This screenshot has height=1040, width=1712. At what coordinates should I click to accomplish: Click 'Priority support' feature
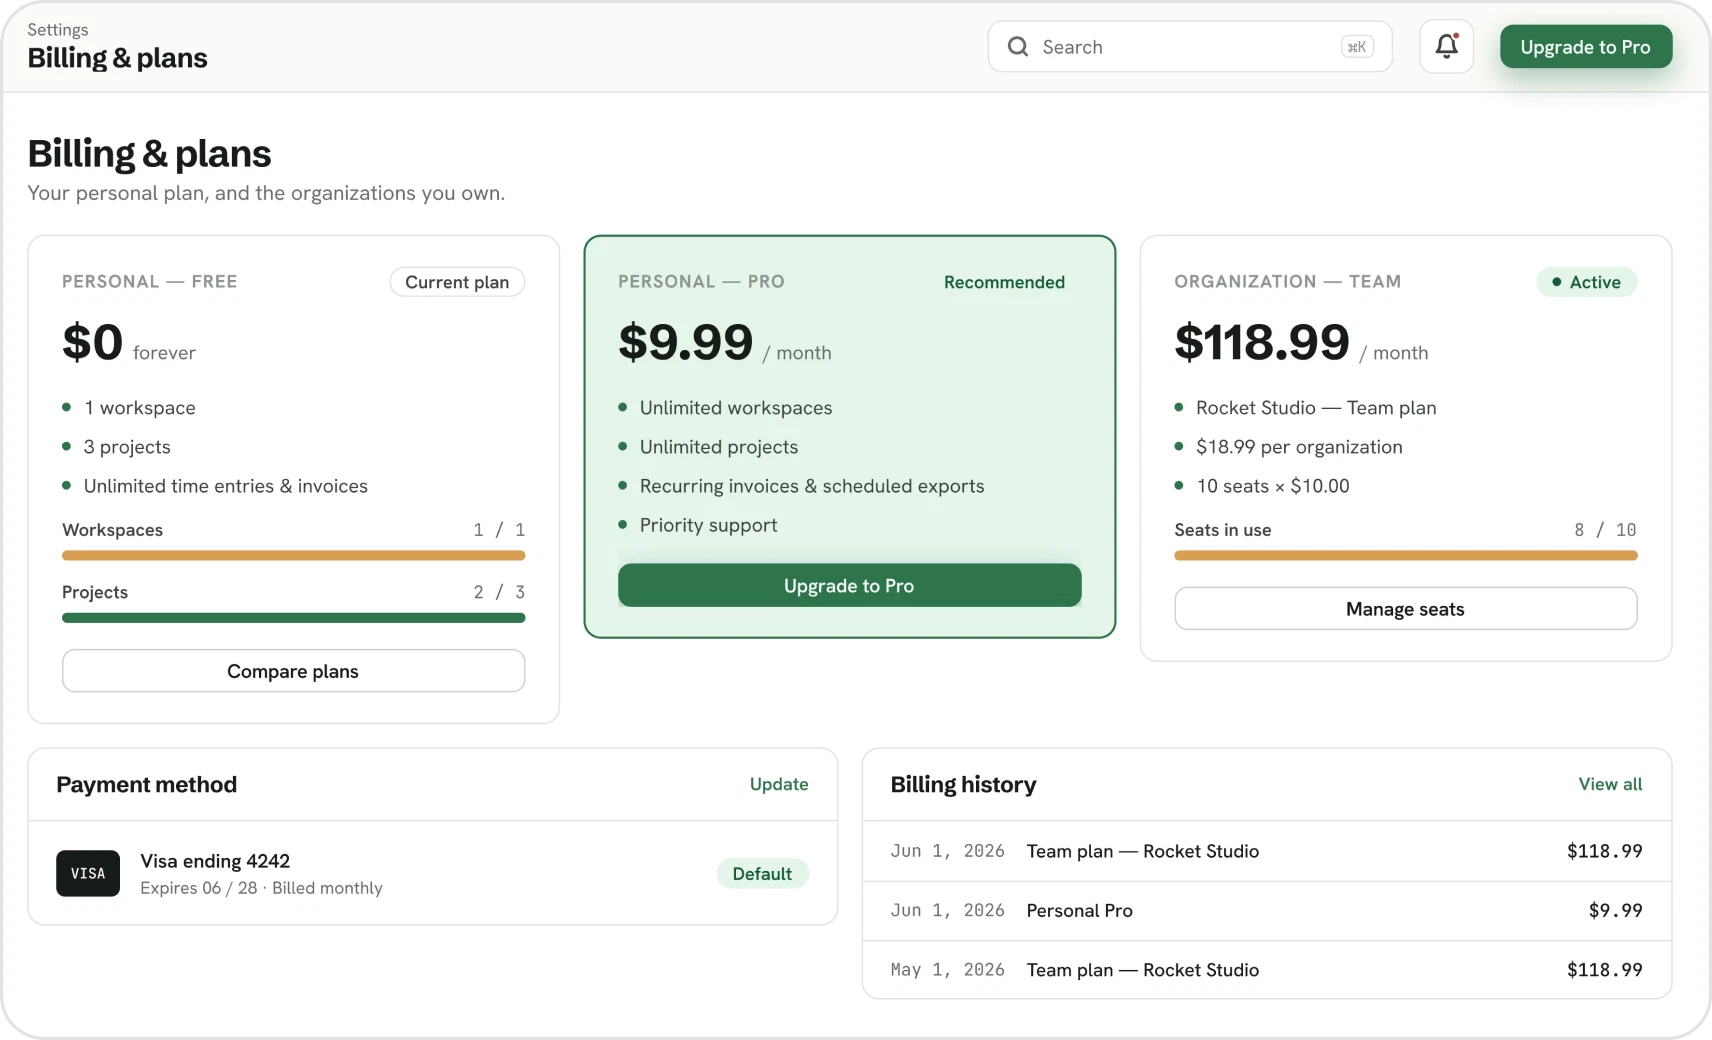pos(708,525)
